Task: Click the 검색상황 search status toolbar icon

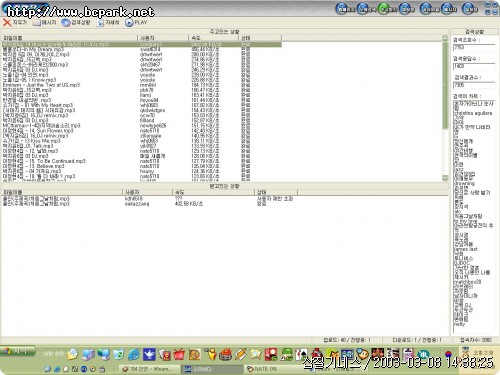Action: coord(66,22)
